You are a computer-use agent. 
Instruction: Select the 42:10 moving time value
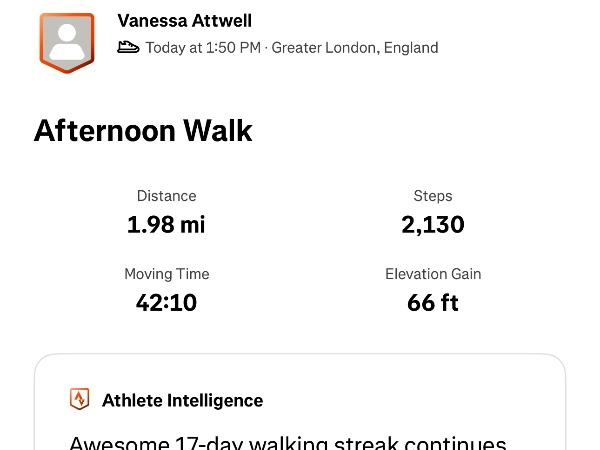[166, 302]
